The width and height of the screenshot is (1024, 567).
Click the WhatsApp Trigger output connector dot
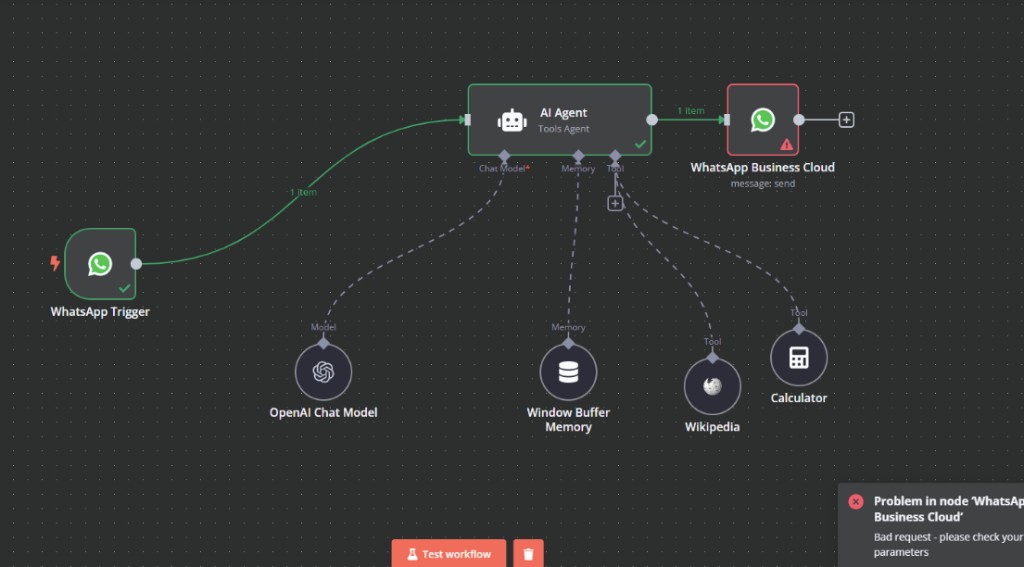click(x=136, y=264)
